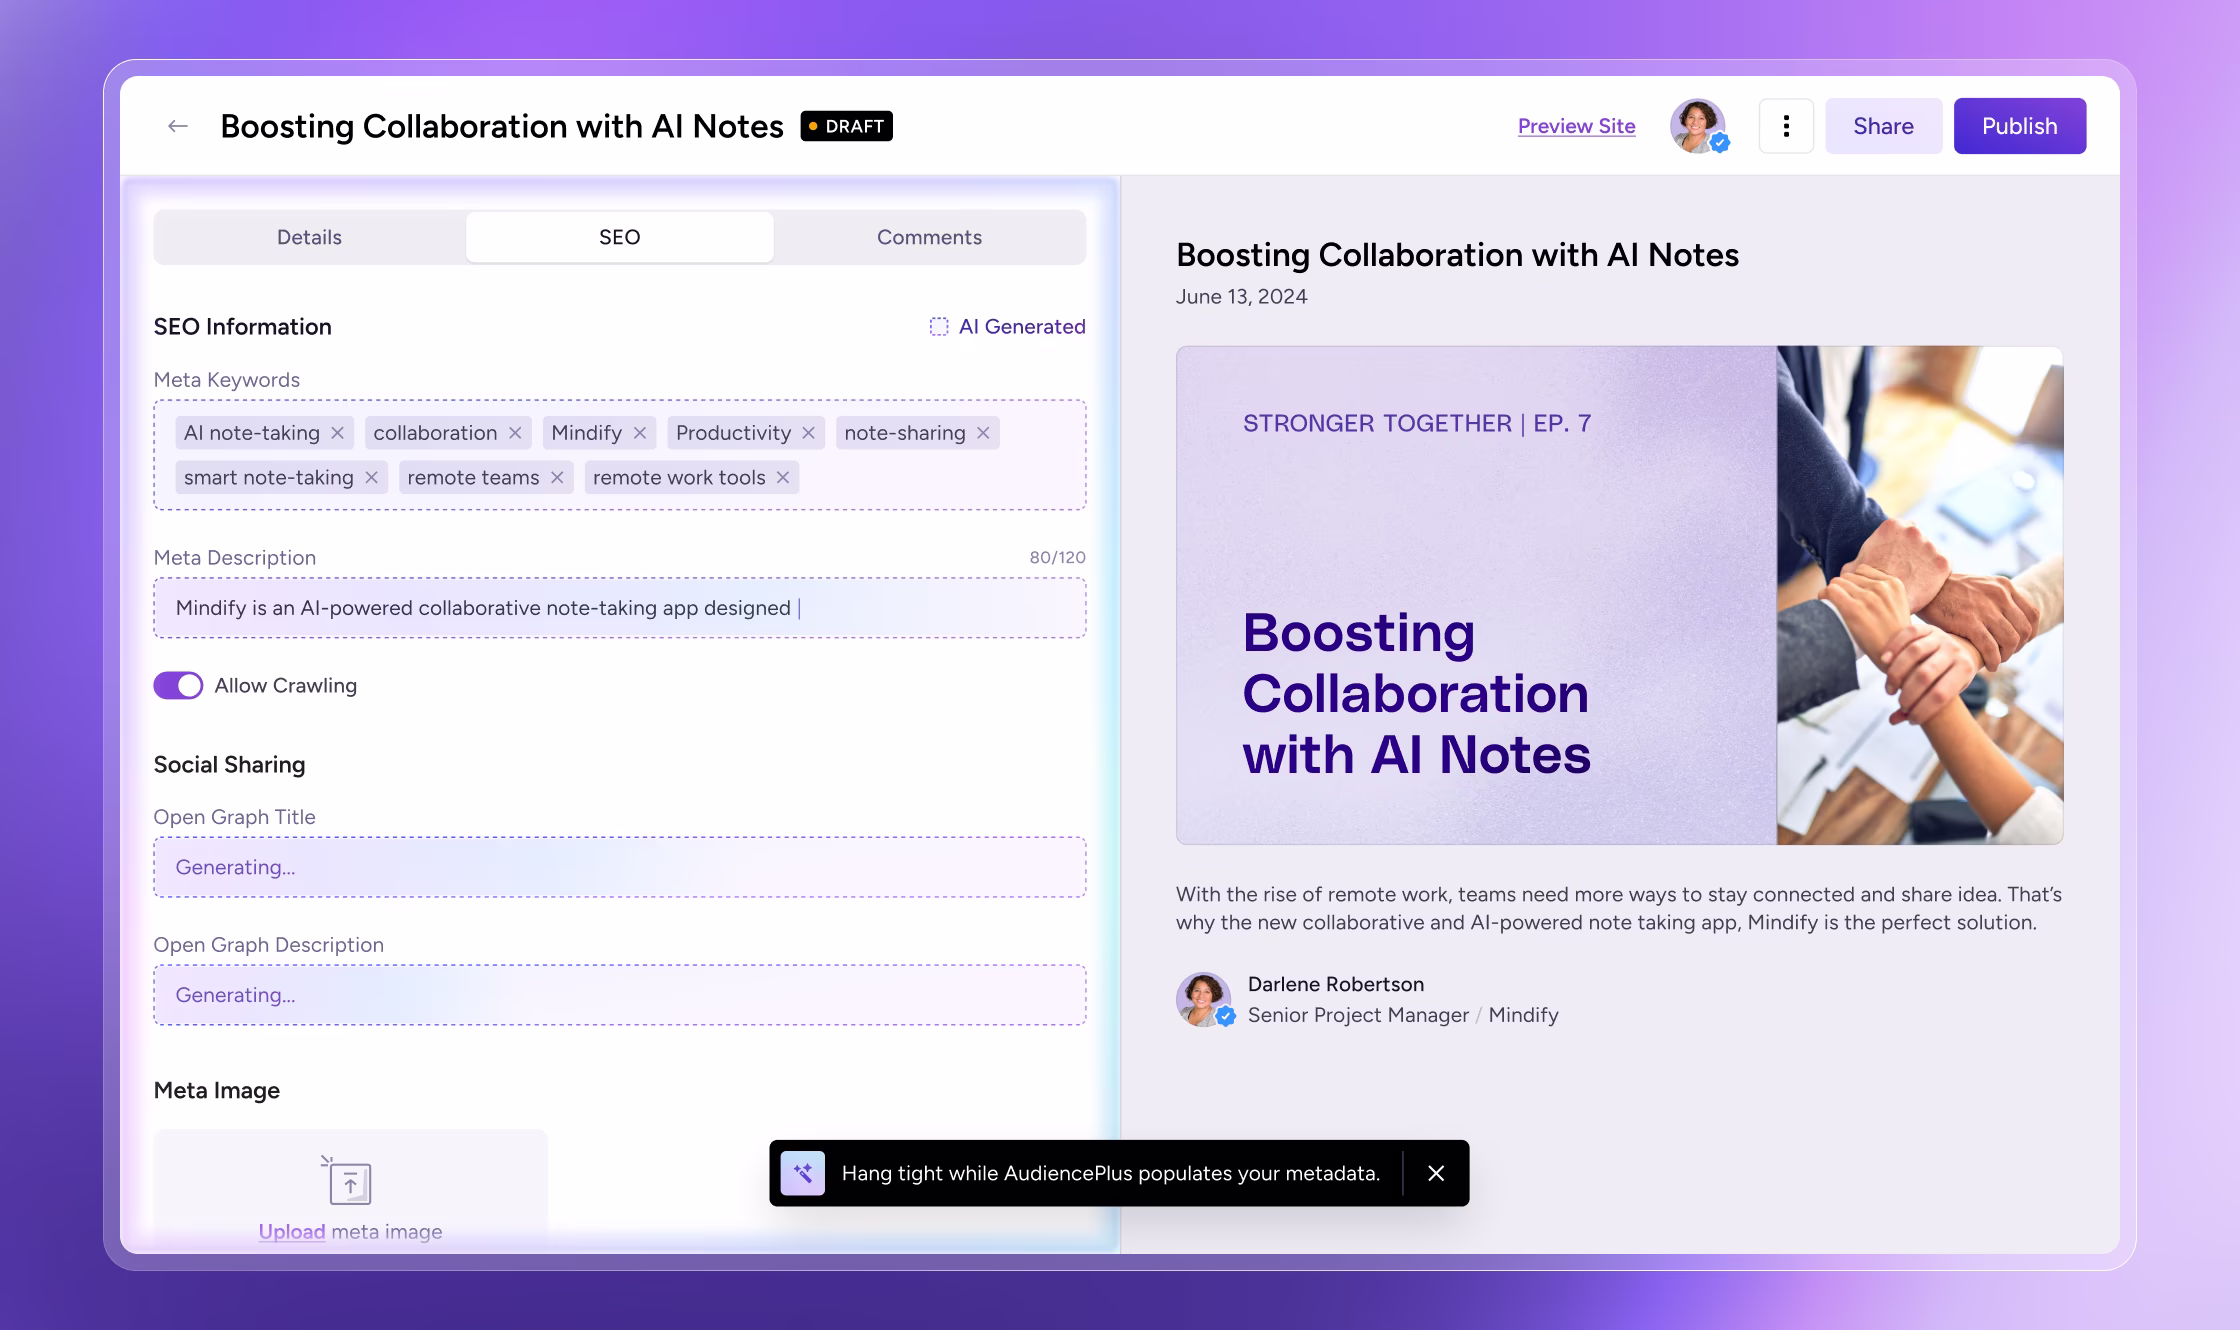Click the Open Graph Description field
2240x1330 pixels.
620,995
